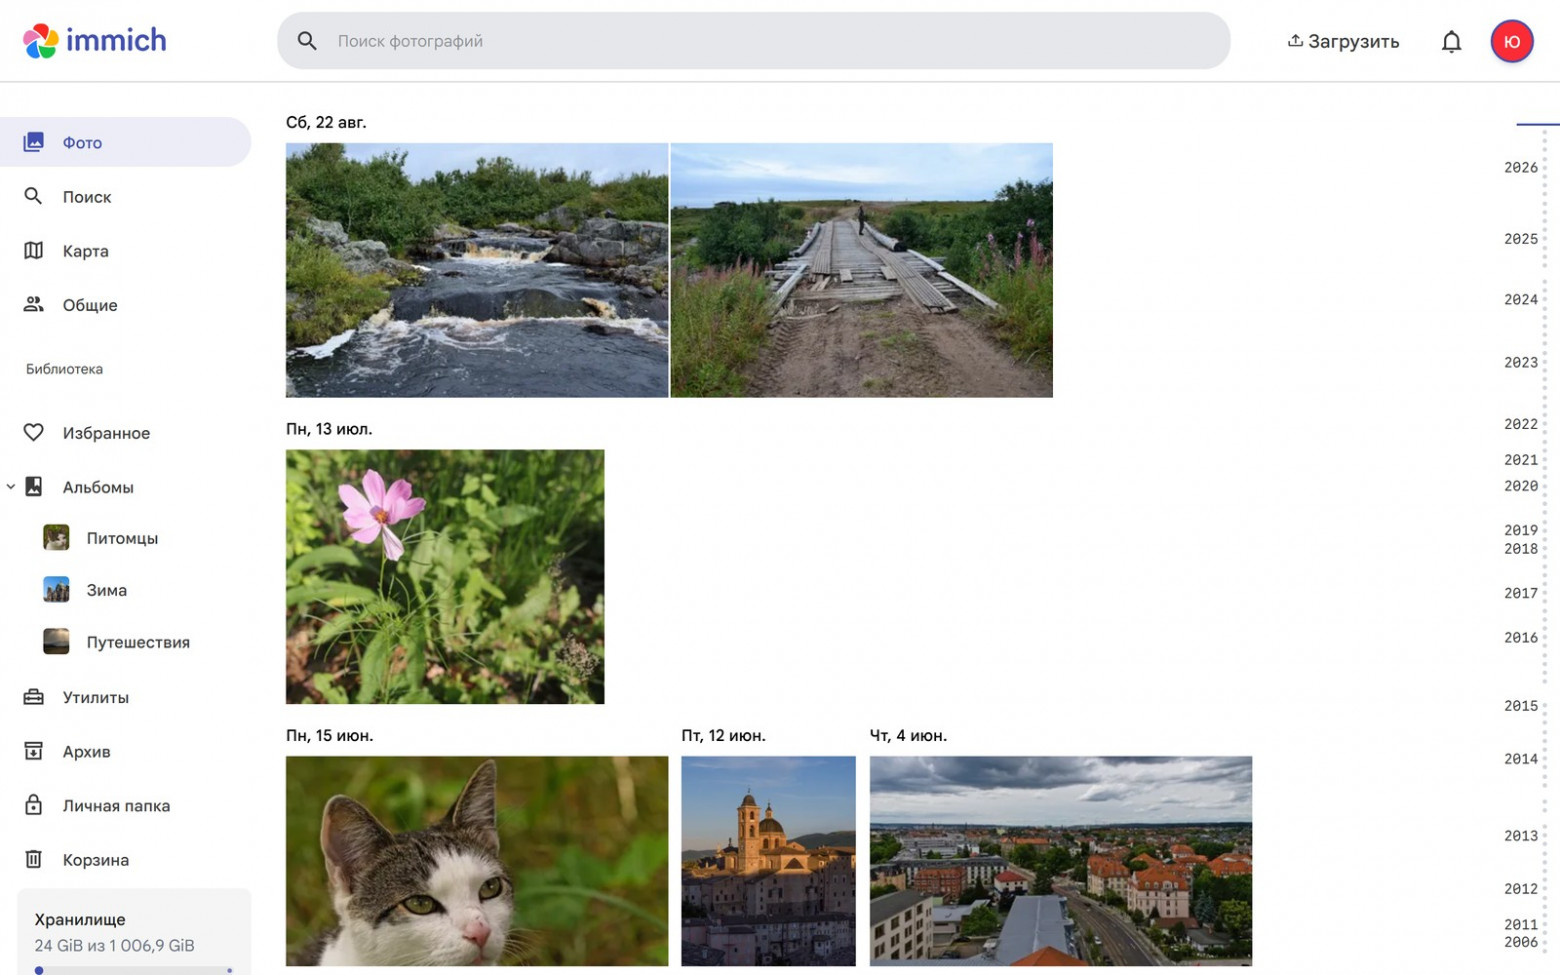1560x975 pixels.
Task: Click the Питомцы album thumbnail icon
Action: pyautogui.click(x=56, y=538)
